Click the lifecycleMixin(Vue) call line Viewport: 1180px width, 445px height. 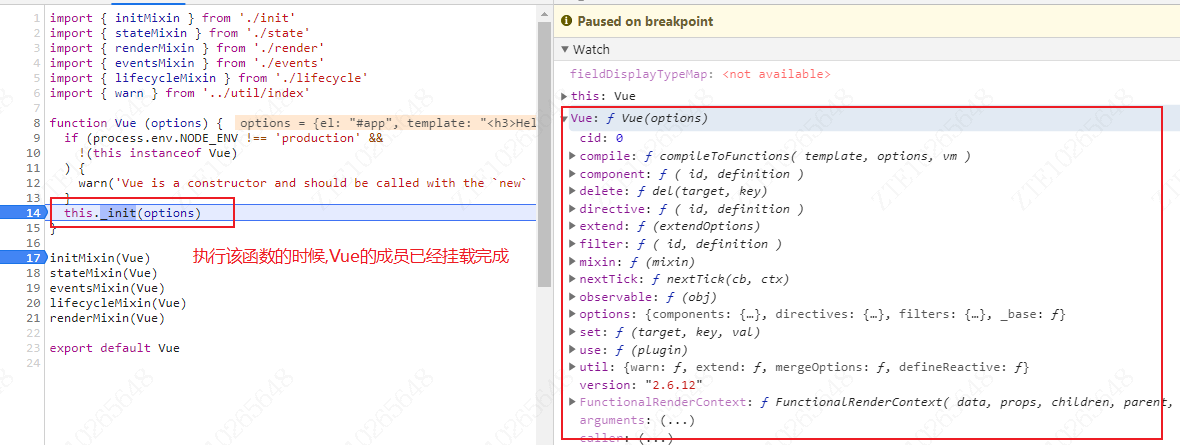pos(118,303)
